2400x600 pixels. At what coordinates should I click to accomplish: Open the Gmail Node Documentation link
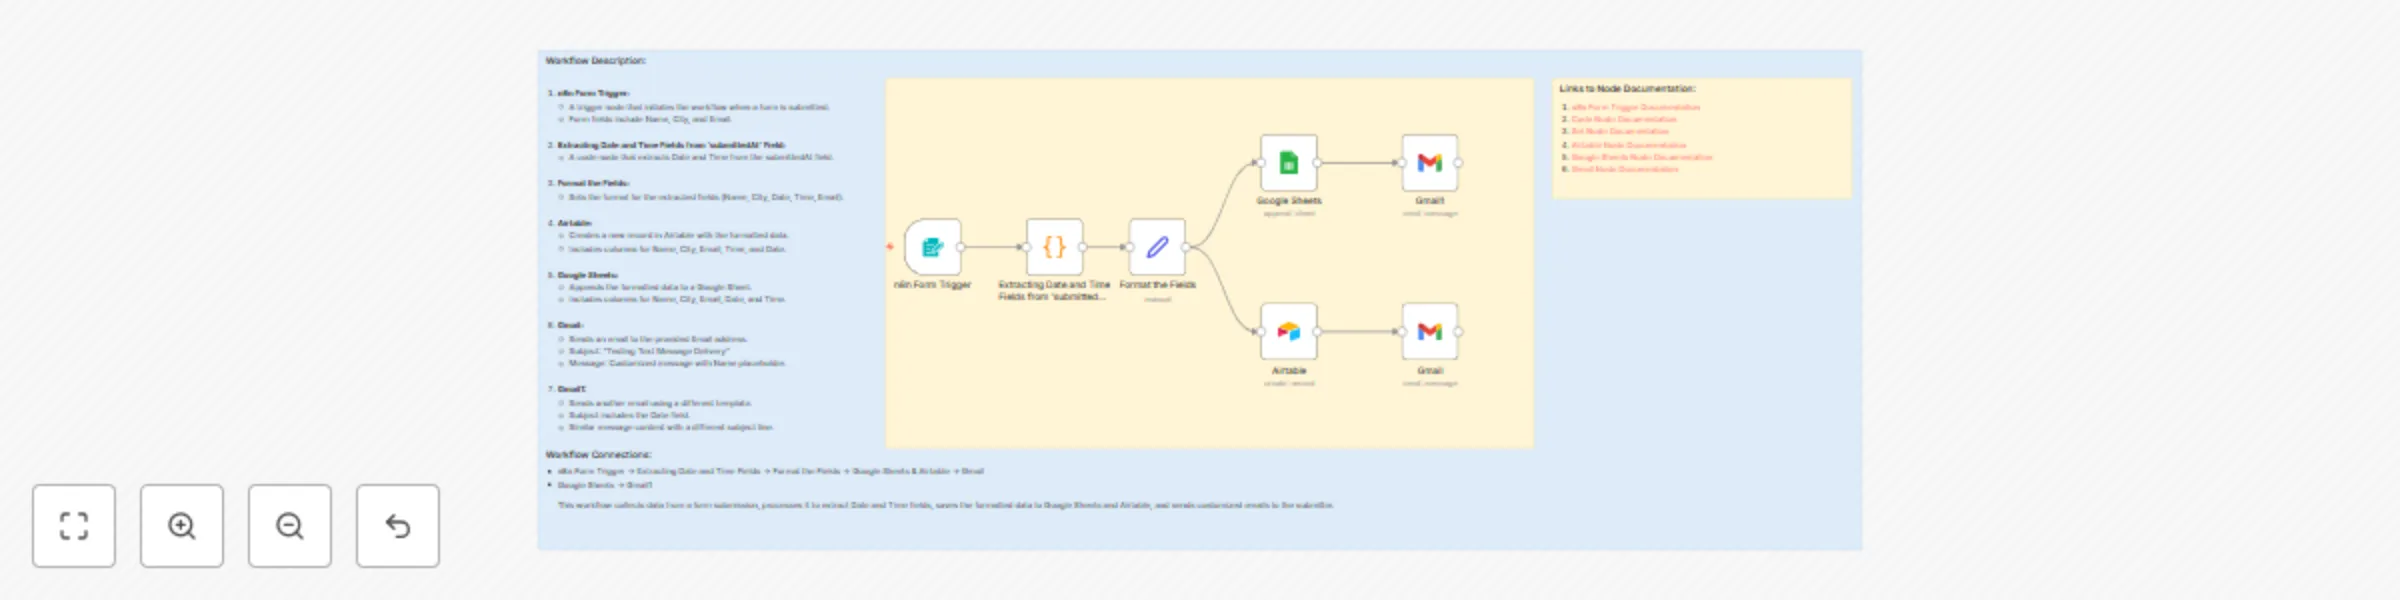tap(1625, 169)
